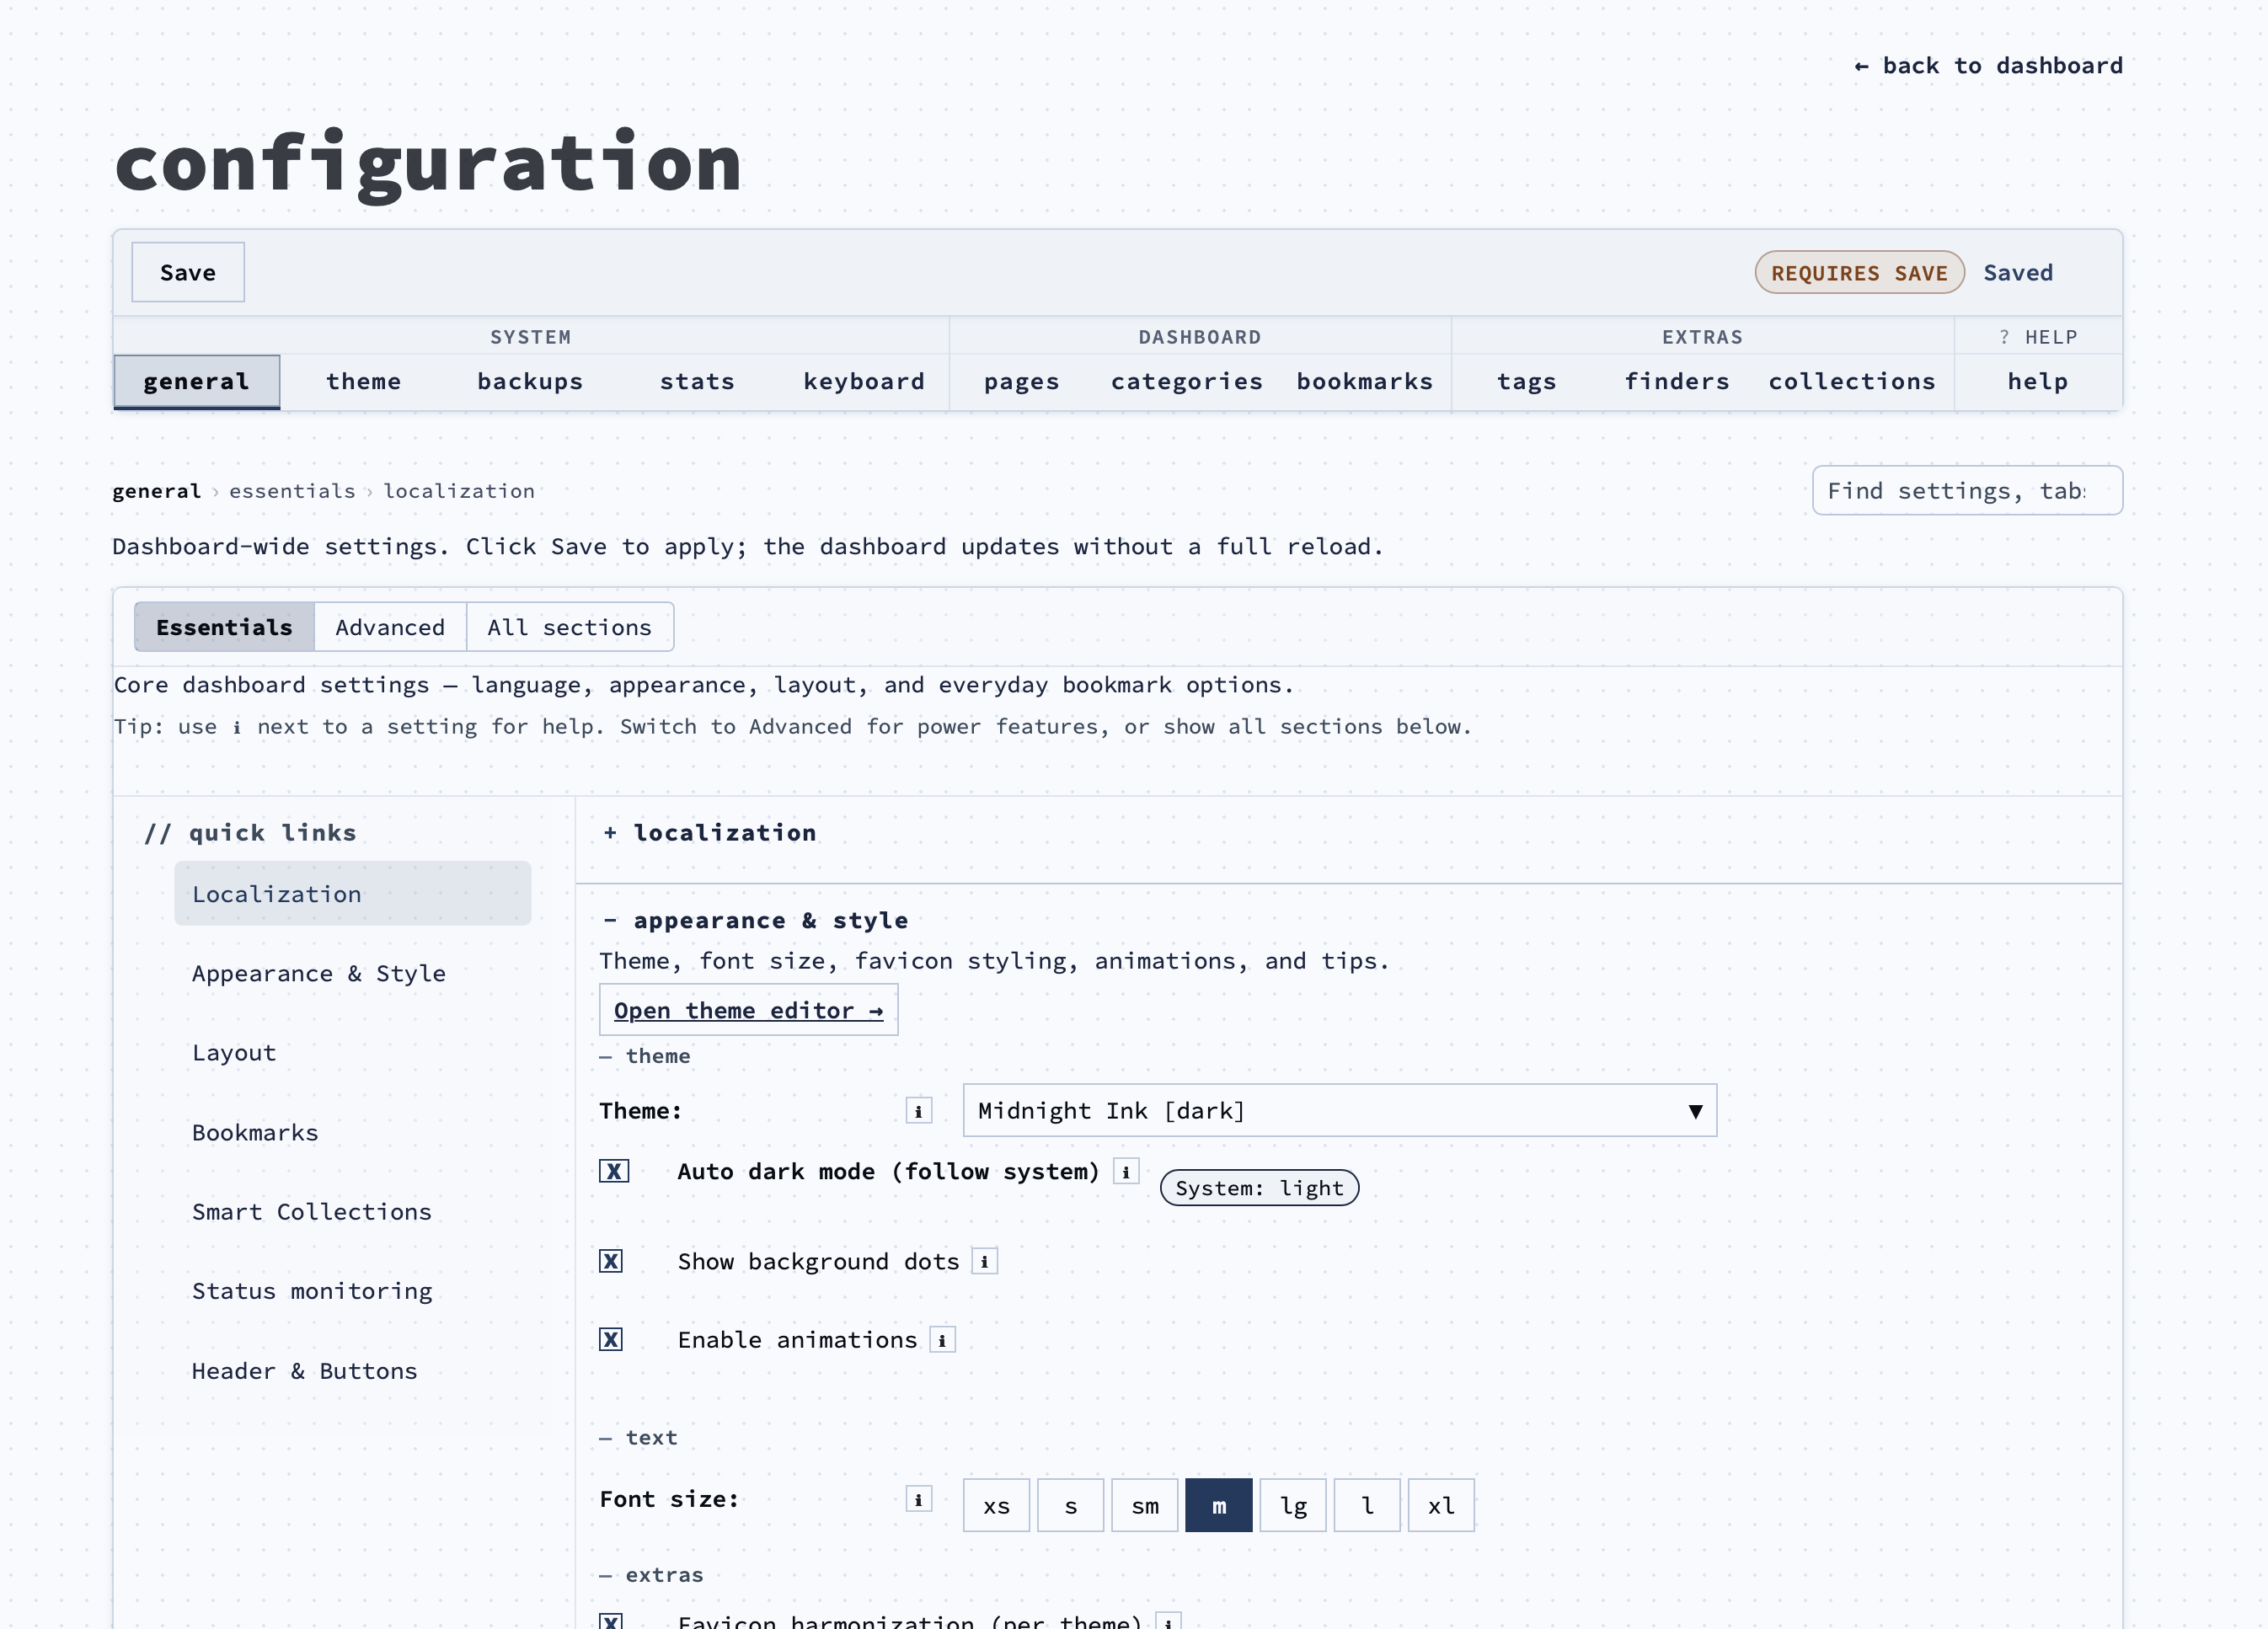Collapse the text subsection
Image resolution: width=2268 pixels, height=1629 pixels.
639,1438
